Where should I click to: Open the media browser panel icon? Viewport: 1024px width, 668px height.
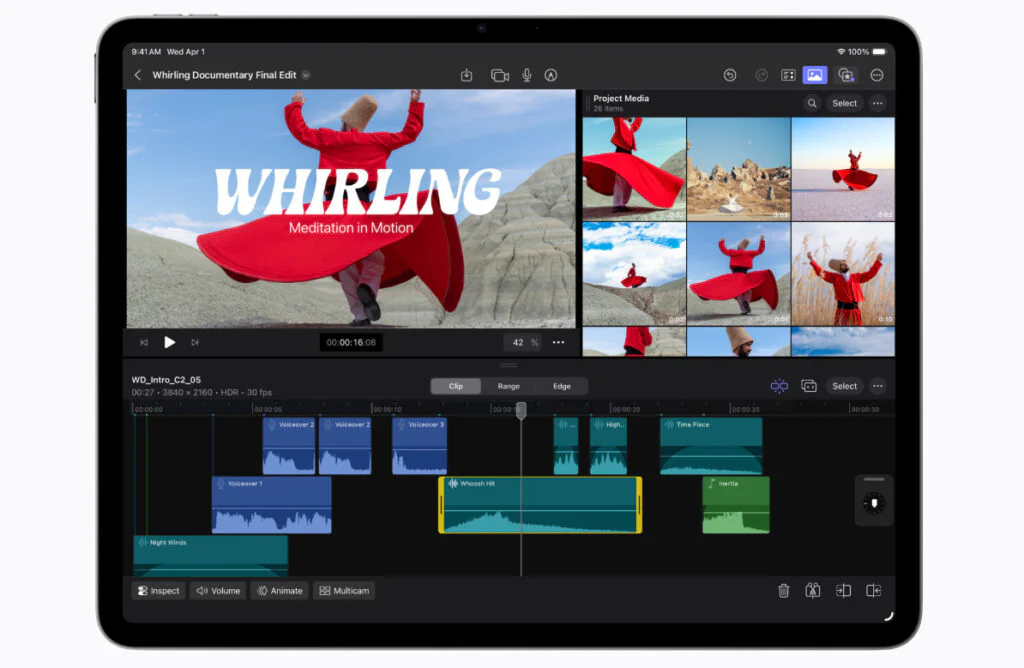pos(815,74)
